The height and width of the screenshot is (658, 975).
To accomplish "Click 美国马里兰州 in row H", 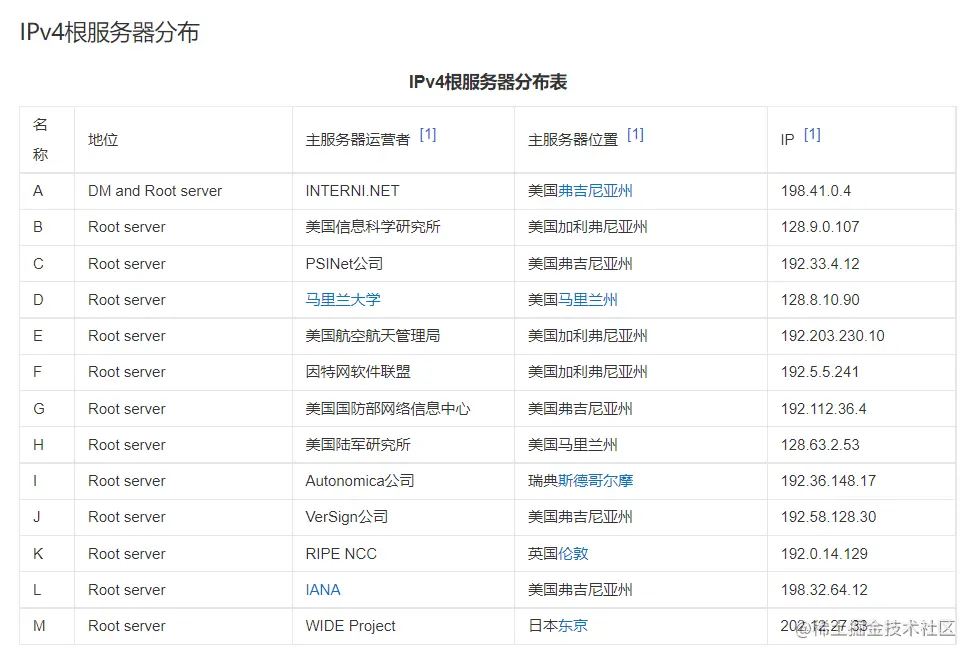I will click(x=573, y=445).
